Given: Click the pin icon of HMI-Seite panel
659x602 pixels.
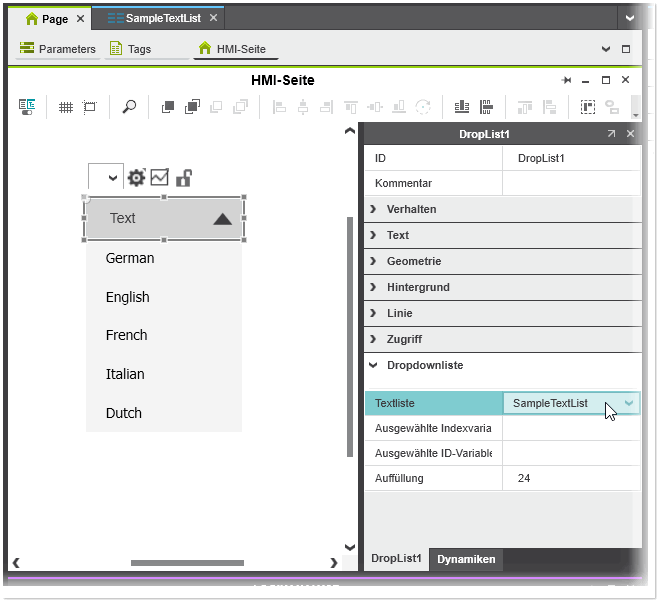Looking at the screenshot, I should click(x=566, y=80).
